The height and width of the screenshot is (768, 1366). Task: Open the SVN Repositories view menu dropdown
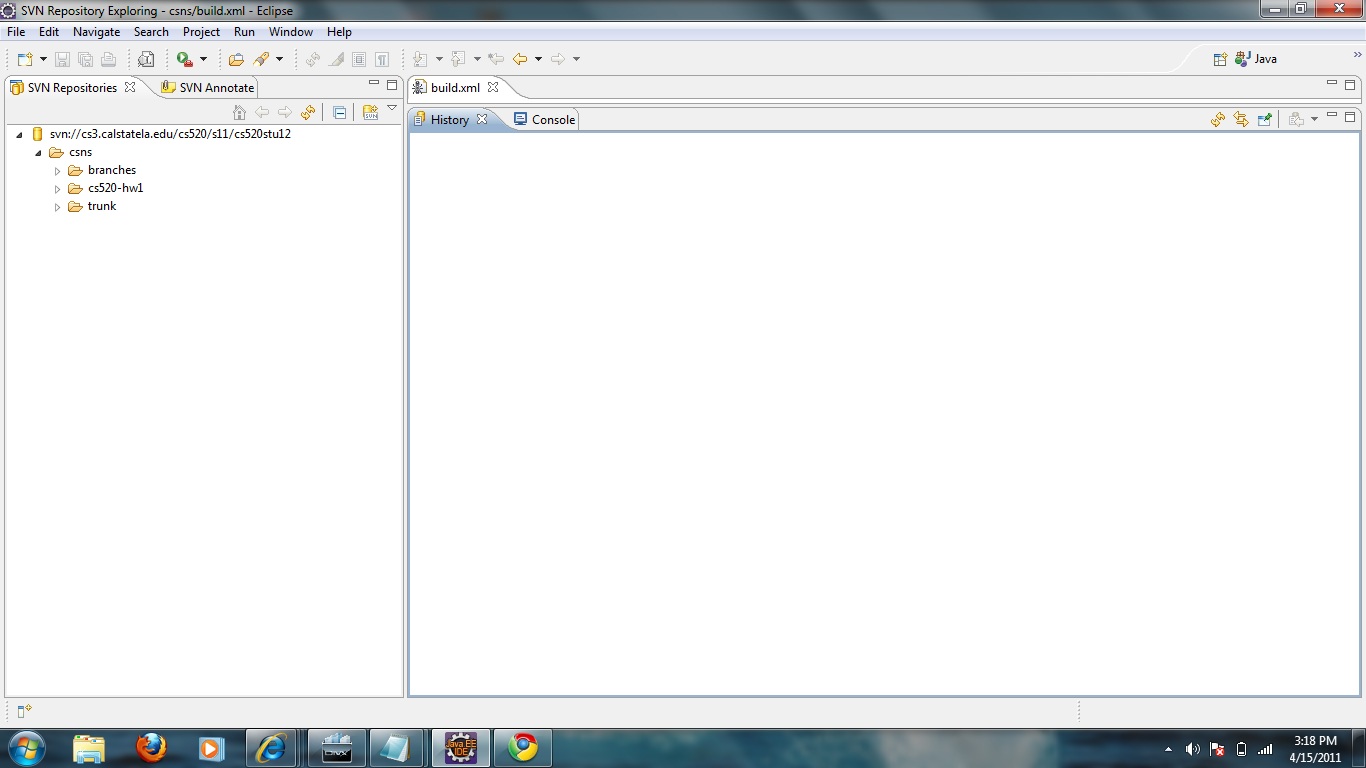coord(392,109)
